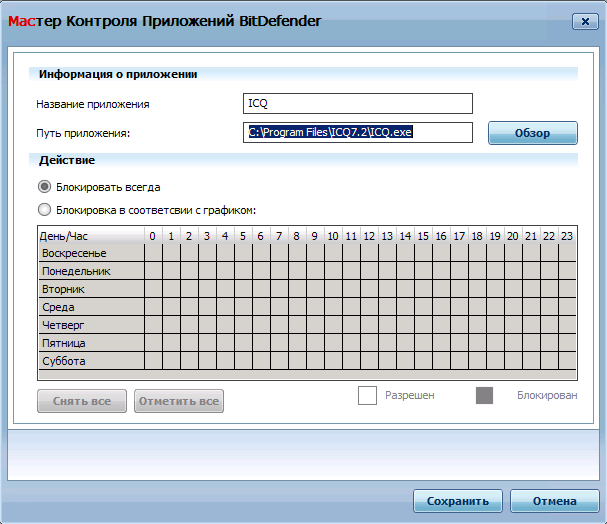Viewport: 607px width, 524px height.
Task: Click the Пятница row header
Action: pos(92,343)
